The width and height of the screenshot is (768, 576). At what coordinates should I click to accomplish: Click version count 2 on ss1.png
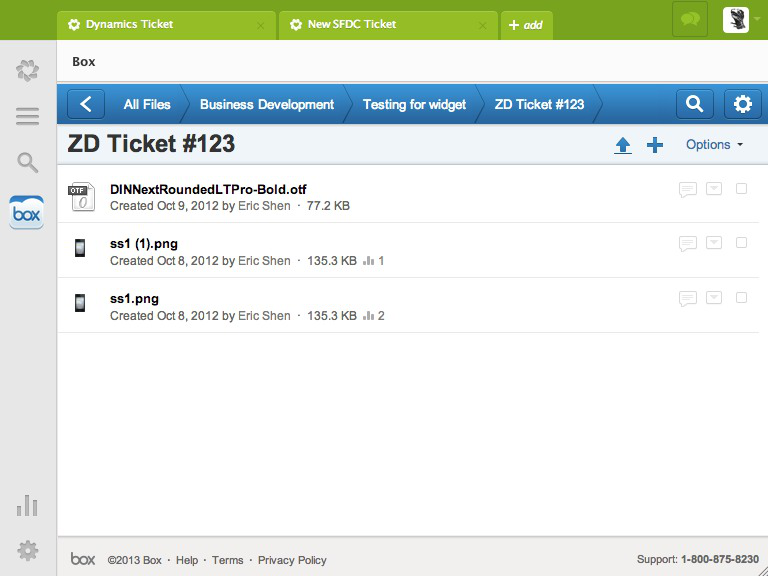tap(373, 315)
